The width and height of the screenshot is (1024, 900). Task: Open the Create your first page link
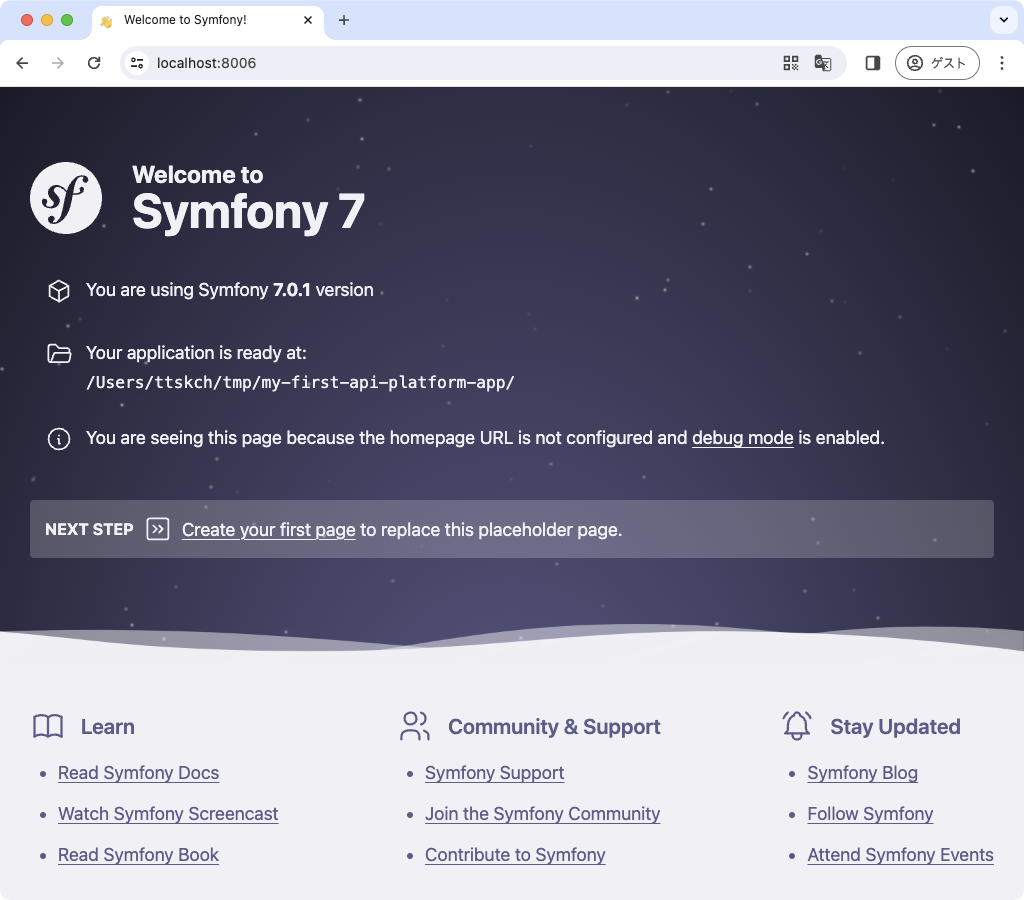[268, 530]
